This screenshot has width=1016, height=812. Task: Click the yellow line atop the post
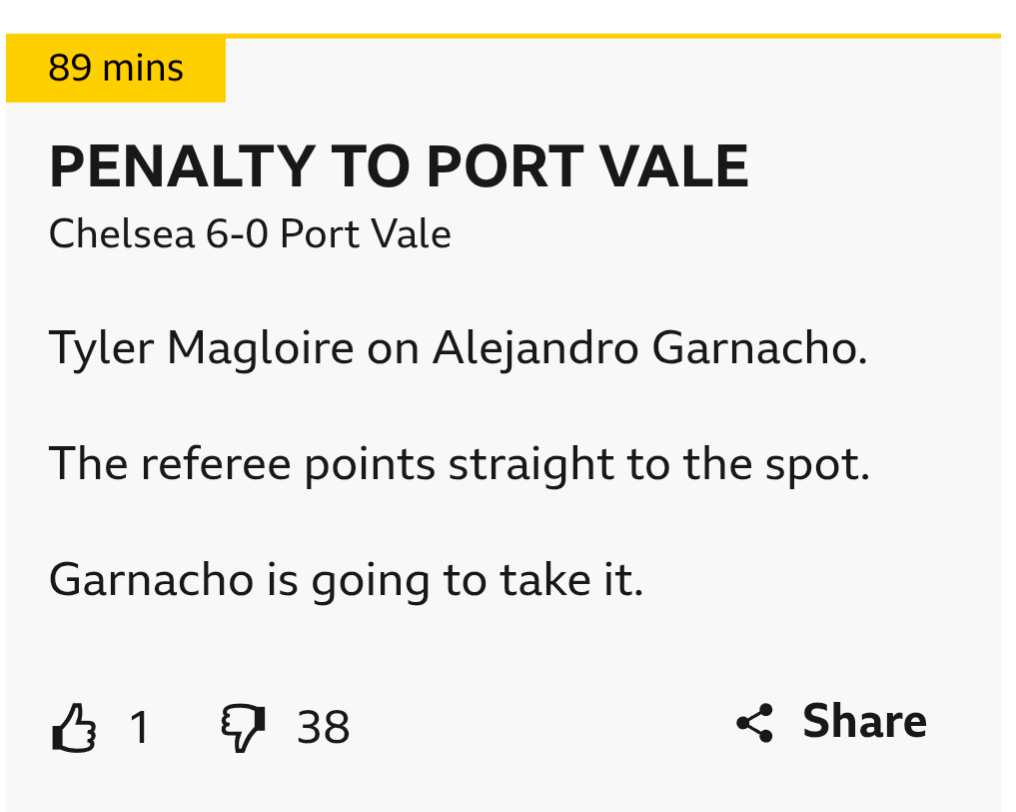pos(600,36)
